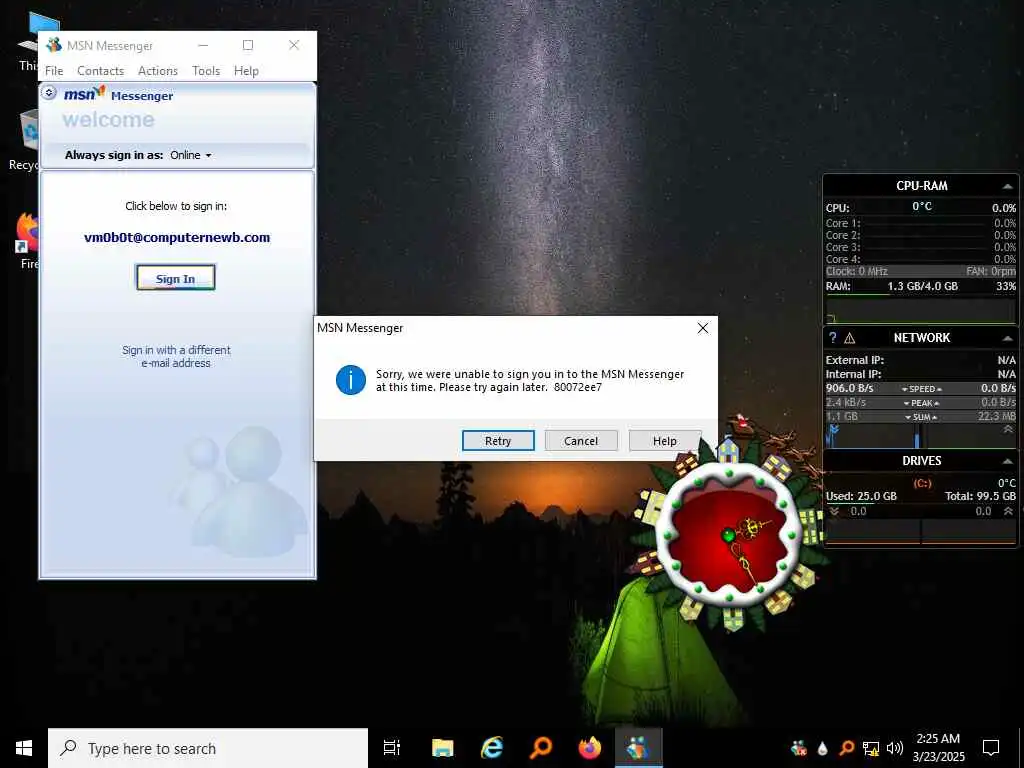Collapse the DRIVES gadget panel
This screenshot has width=1024, height=768.
(x=1008, y=461)
